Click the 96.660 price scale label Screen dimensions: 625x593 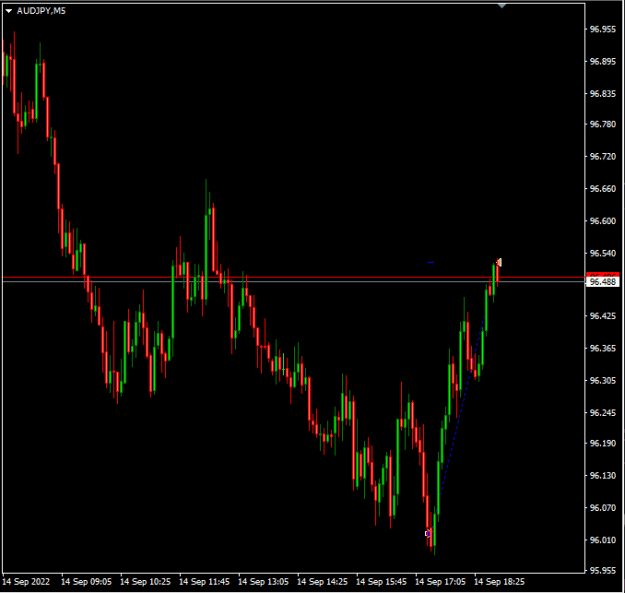click(602, 189)
